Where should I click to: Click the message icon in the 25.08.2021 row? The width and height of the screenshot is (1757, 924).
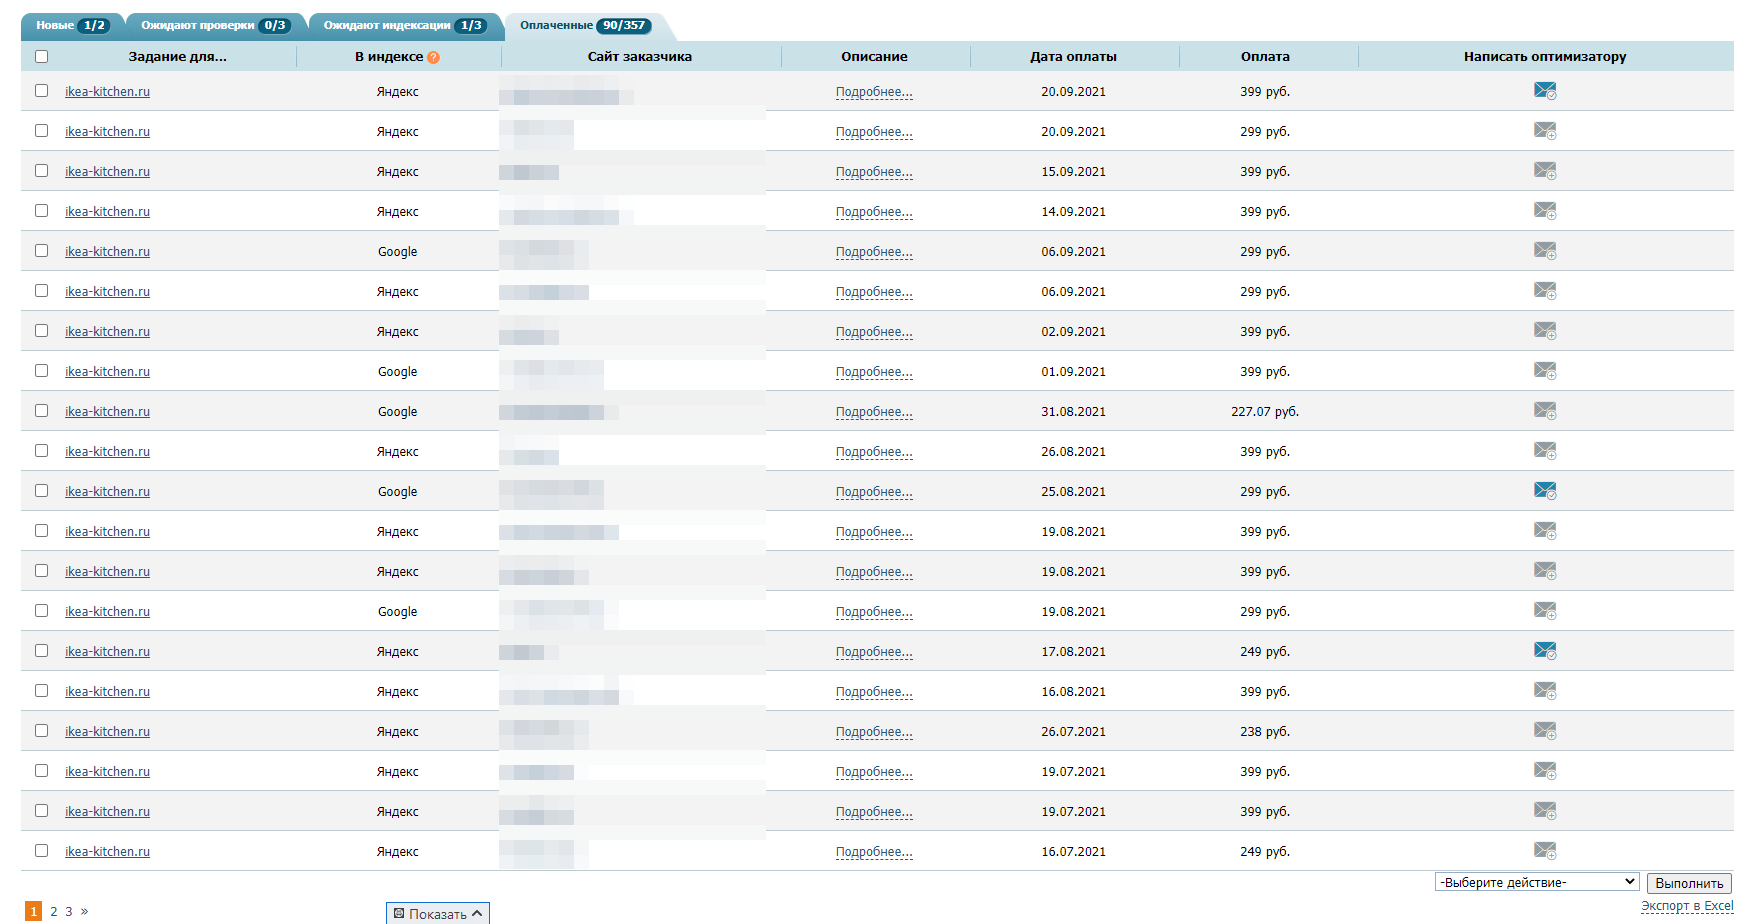click(x=1544, y=491)
